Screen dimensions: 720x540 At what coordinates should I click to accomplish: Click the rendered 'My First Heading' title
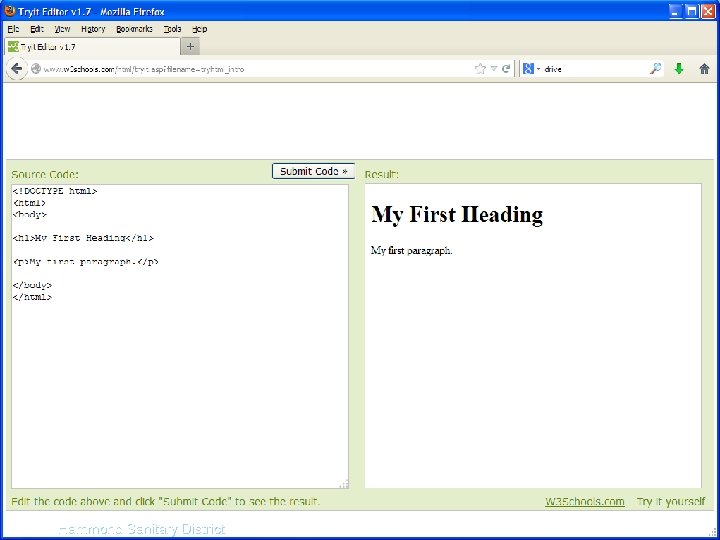[x=457, y=214]
